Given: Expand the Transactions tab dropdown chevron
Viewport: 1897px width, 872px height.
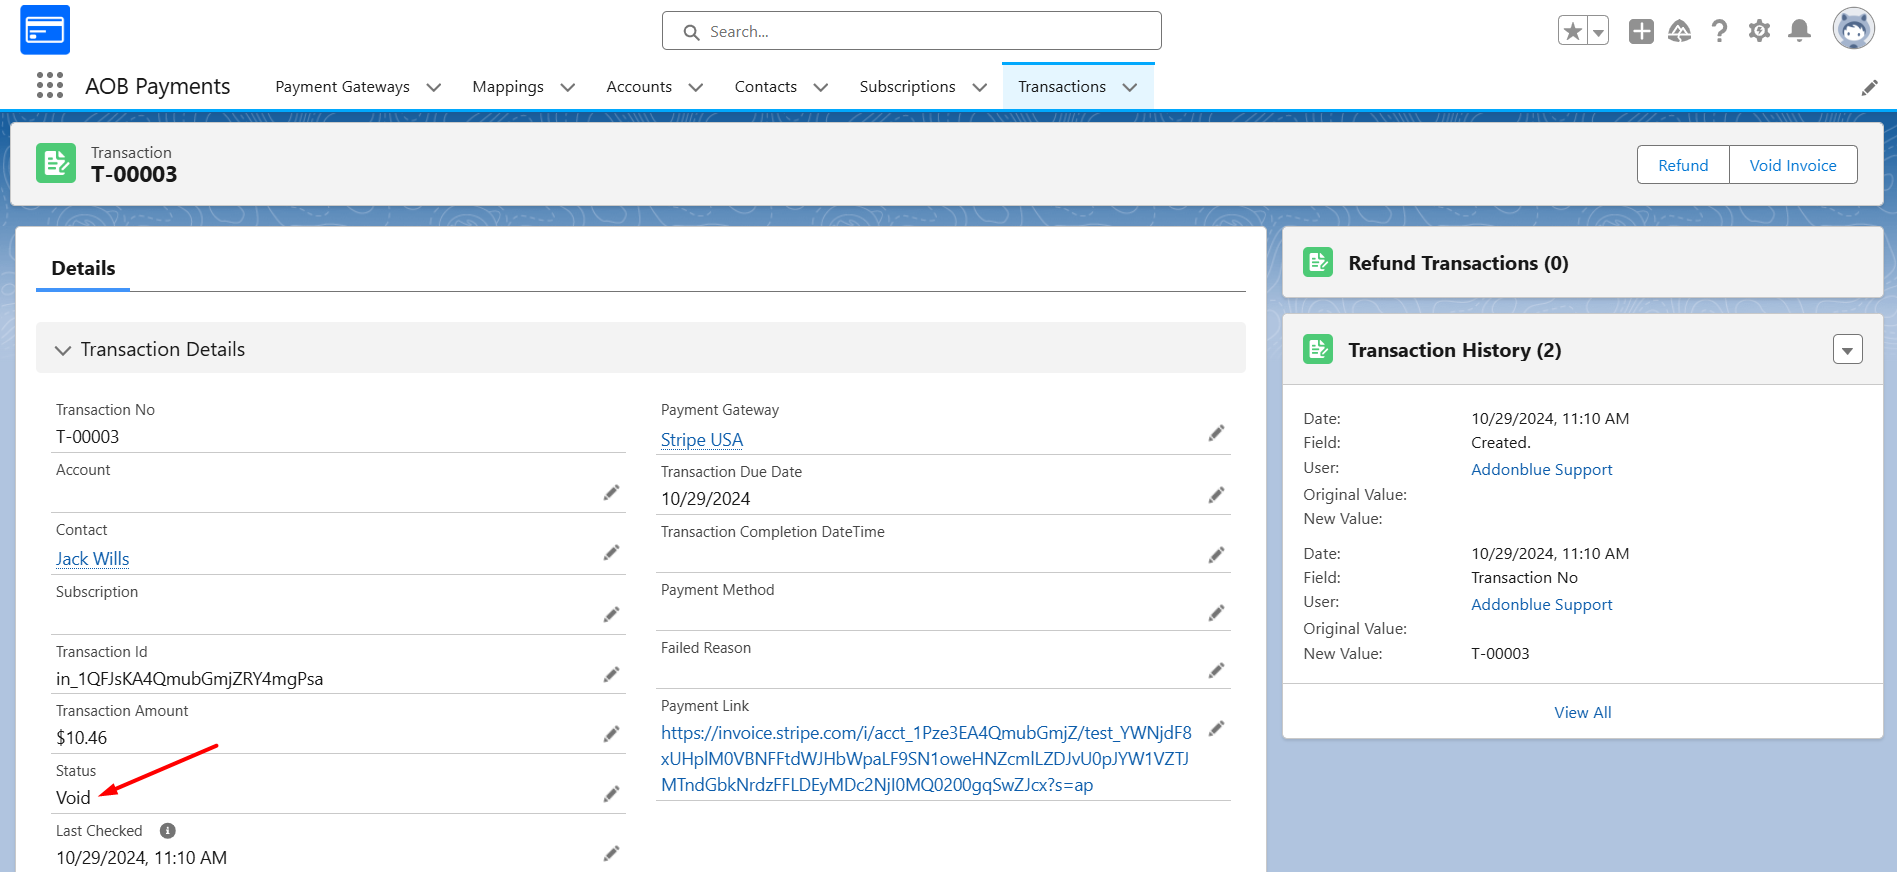Looking at the screenshot, I should pyautogui.click(x=1130, y=87).
